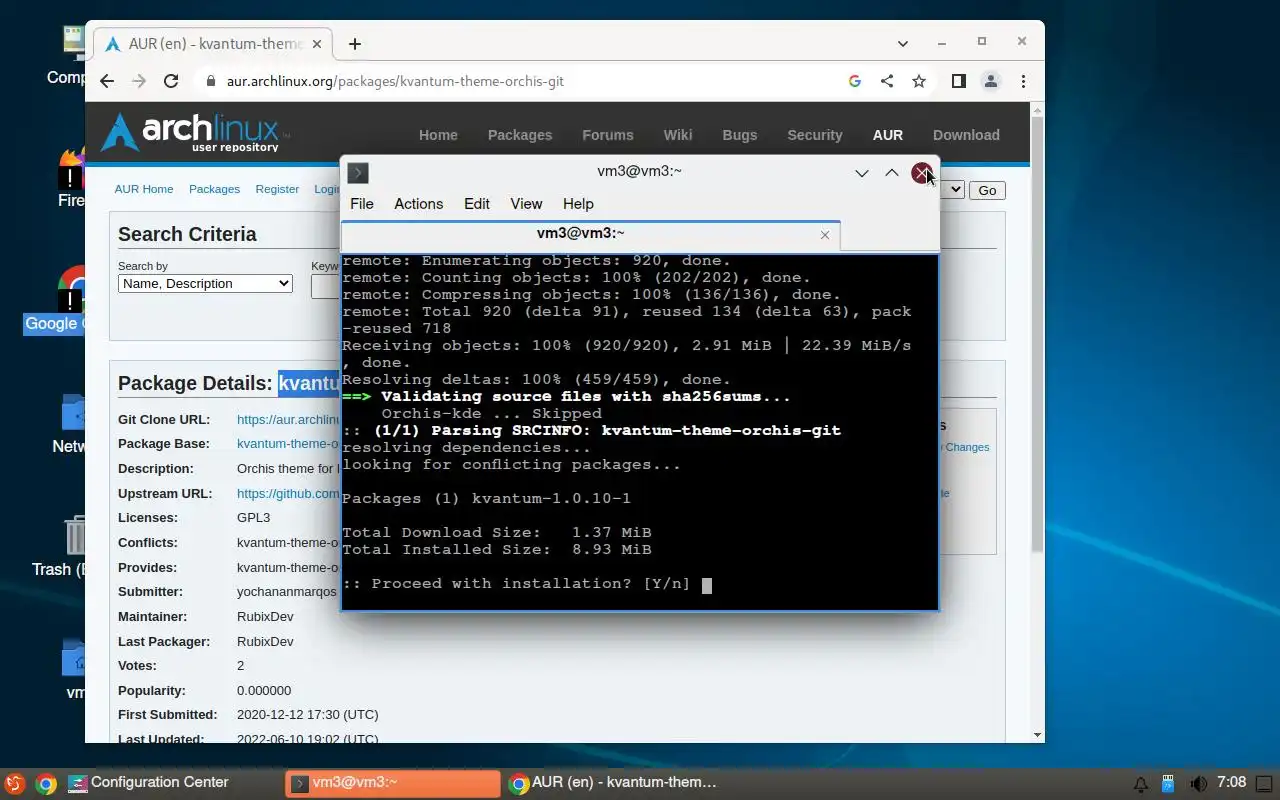Open the Security nav link
Viewport: 1280px width, 800px height.
(x=815, y=135)
